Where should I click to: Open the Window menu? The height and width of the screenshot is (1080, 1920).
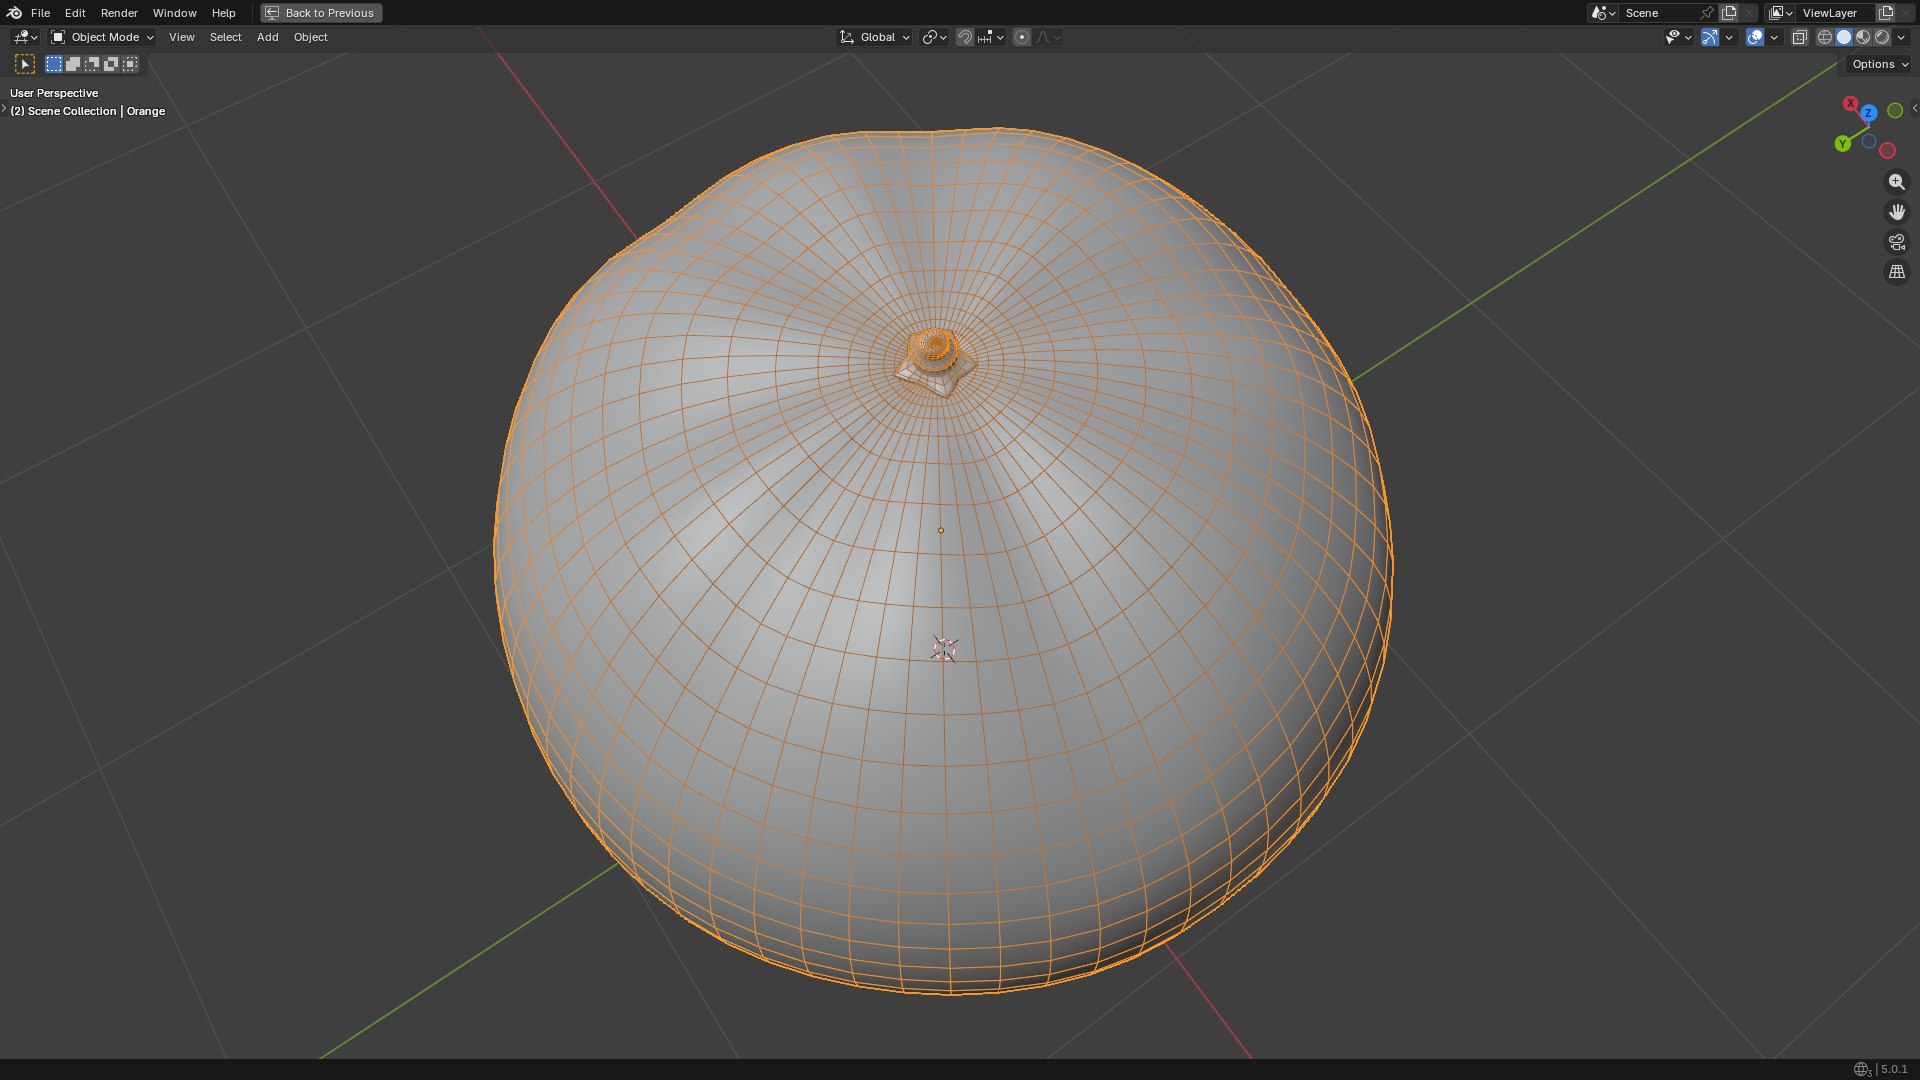174,13
